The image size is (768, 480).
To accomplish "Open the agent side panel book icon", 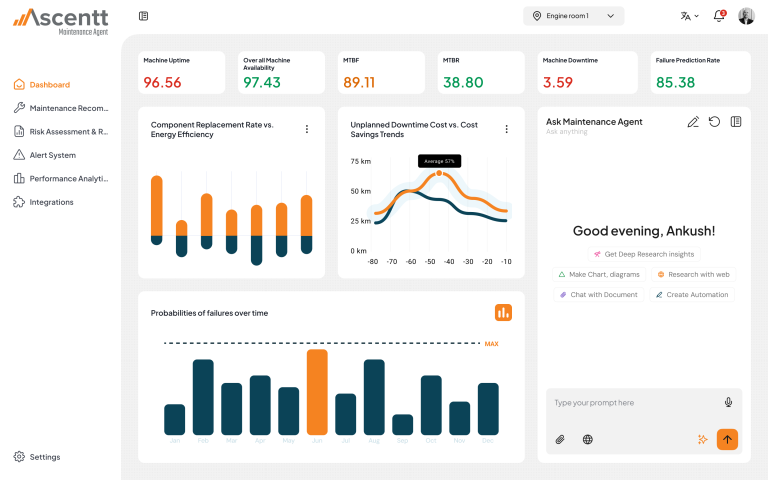I will pyautogui.click(x=736, y=122).
